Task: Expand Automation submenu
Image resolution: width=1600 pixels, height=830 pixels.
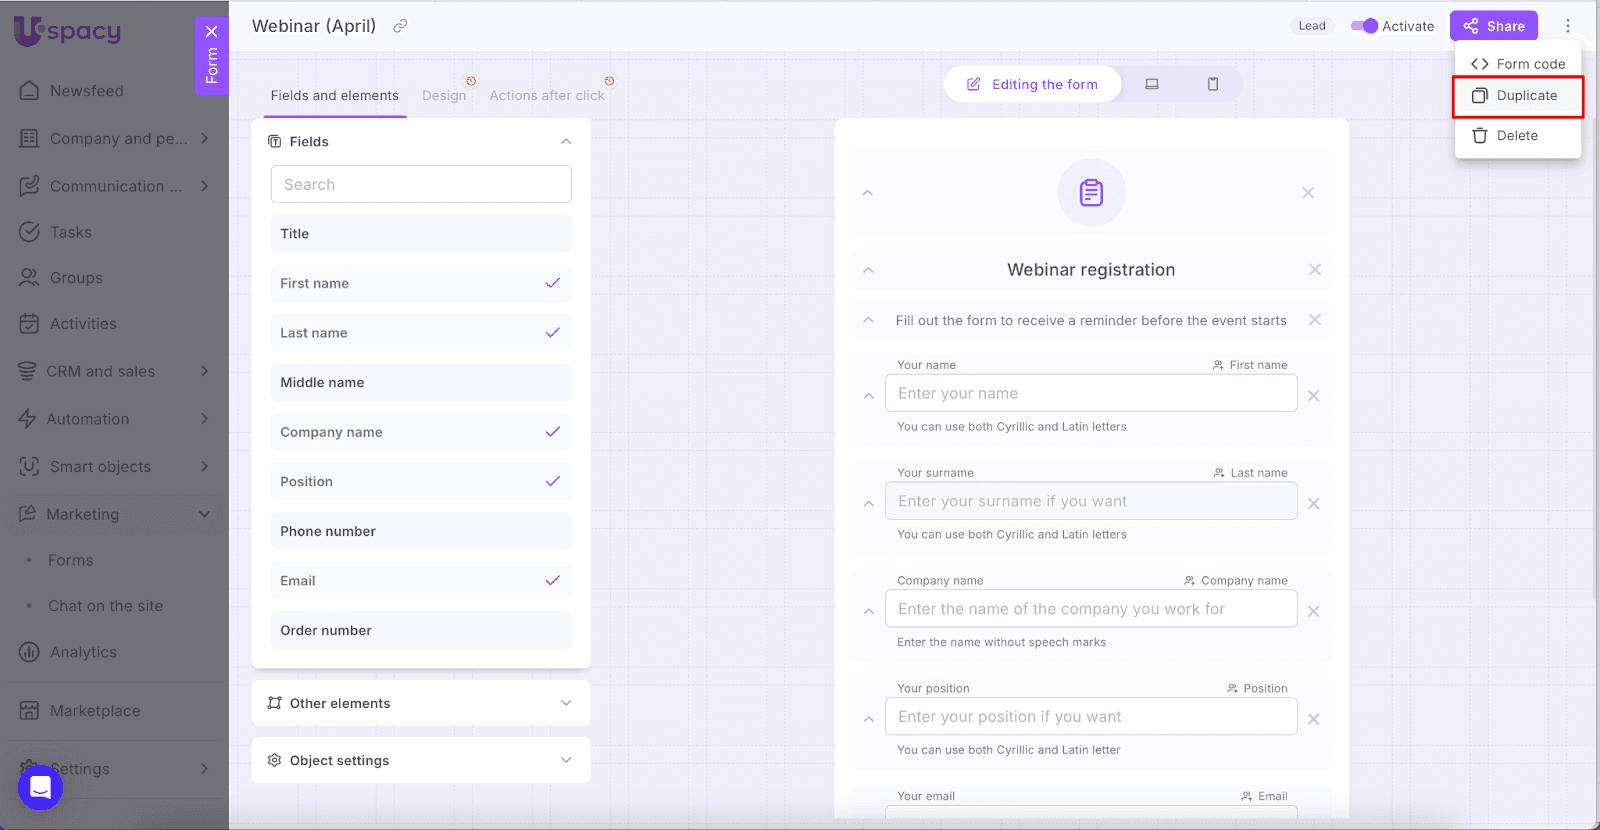Action: [205, 419]
